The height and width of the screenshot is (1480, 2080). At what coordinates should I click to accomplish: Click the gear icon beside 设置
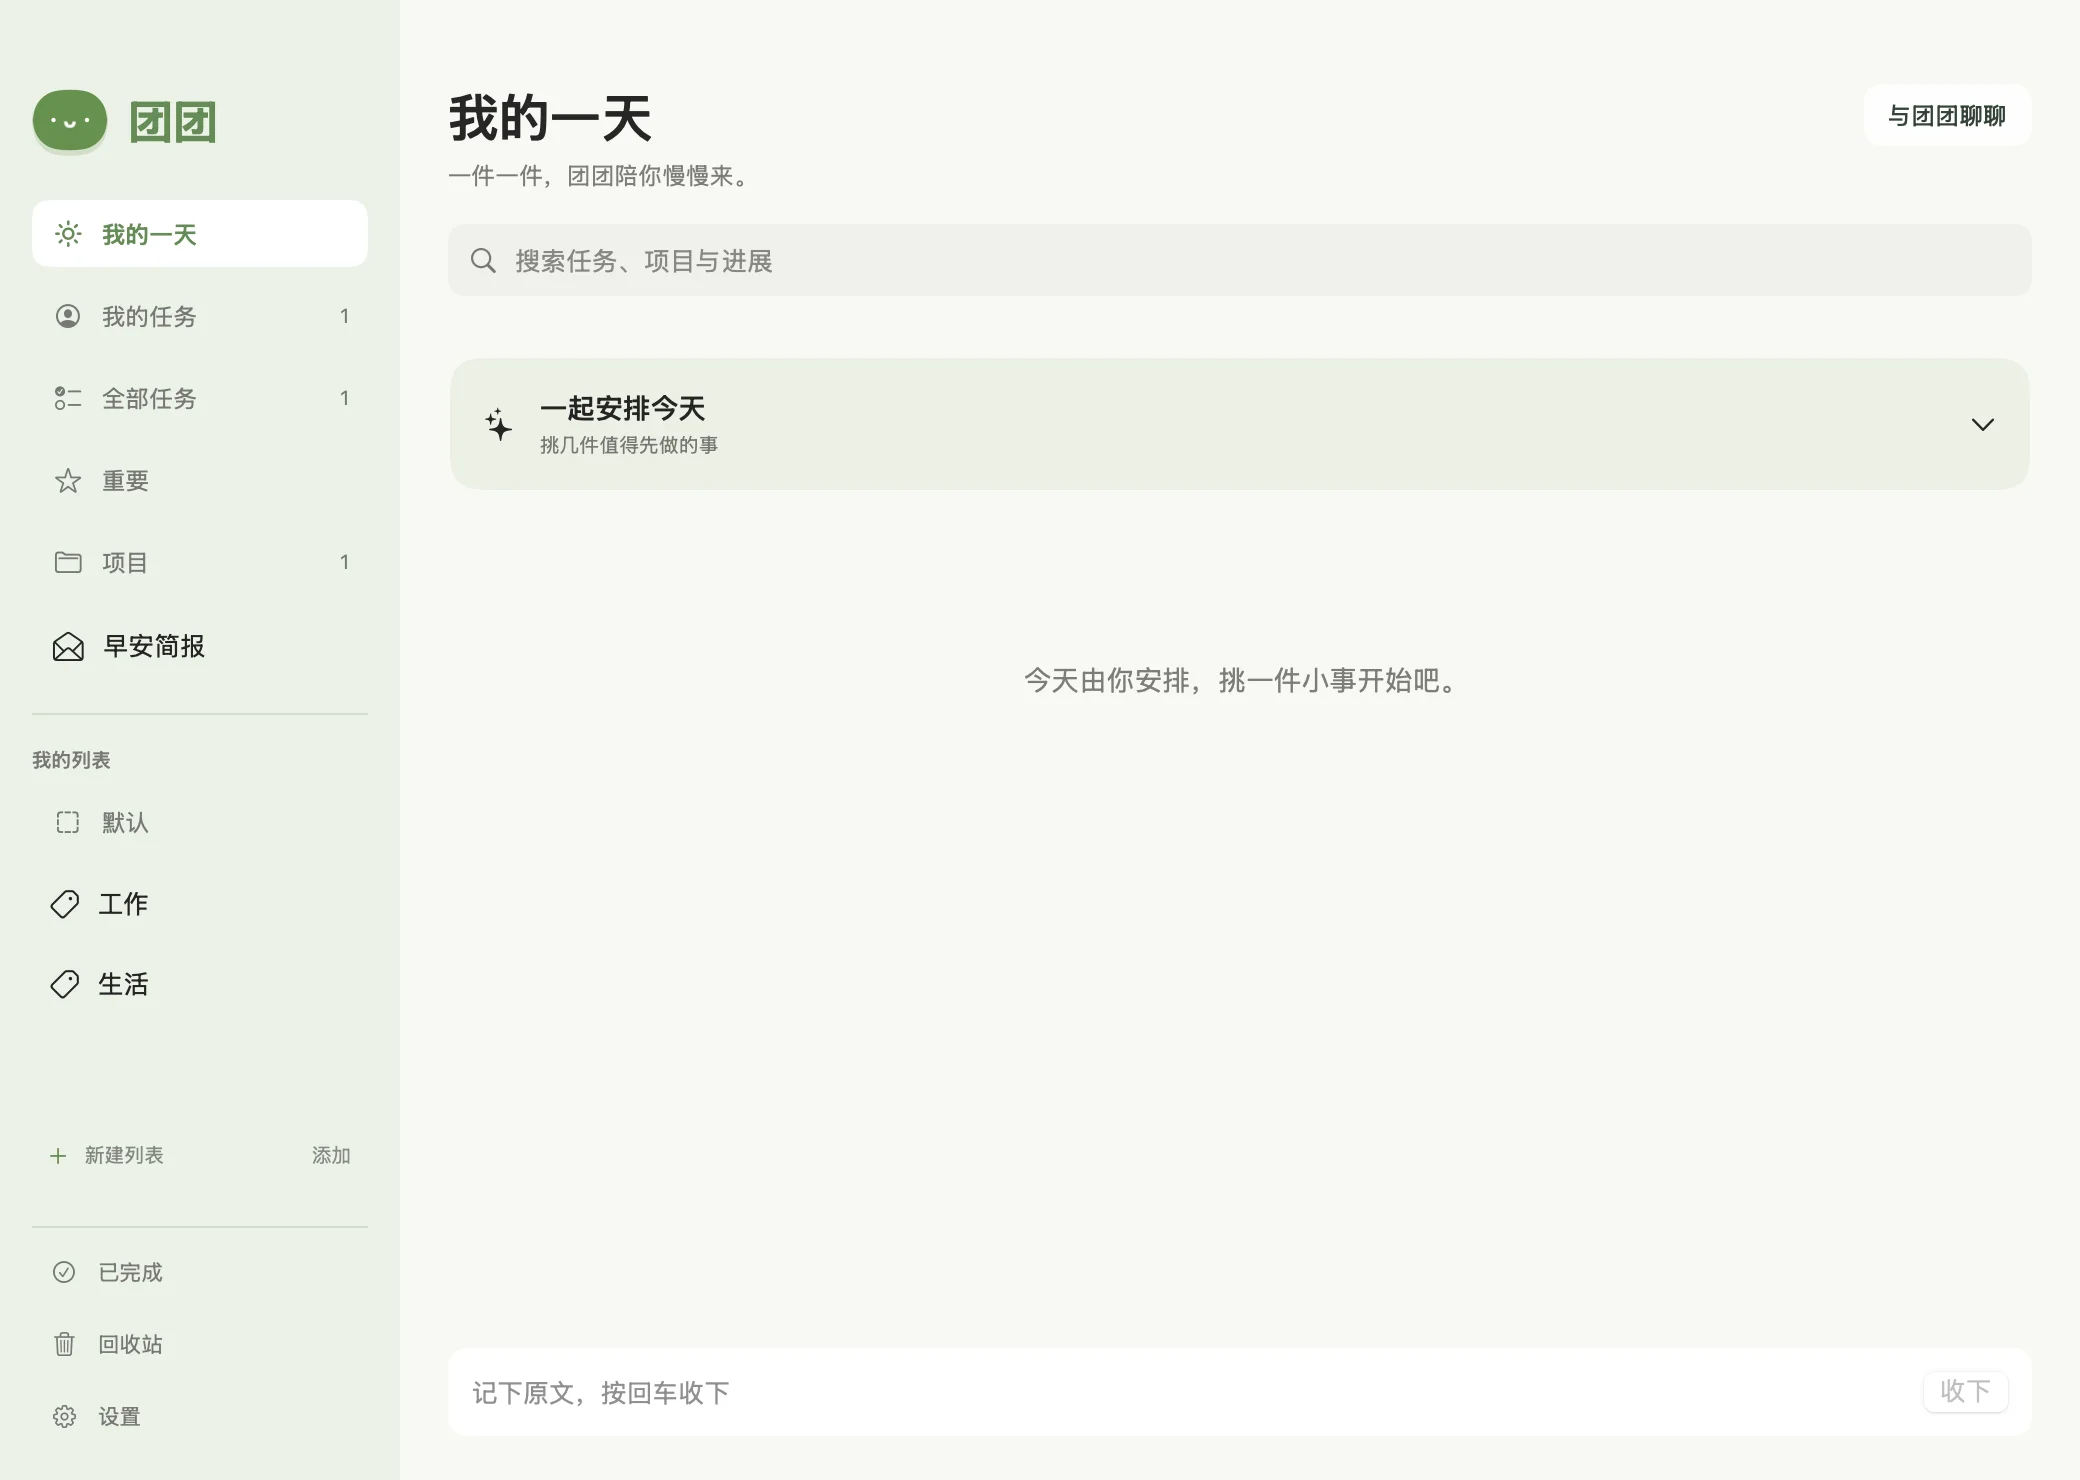pyautogui.click(x=64, y=1416)
